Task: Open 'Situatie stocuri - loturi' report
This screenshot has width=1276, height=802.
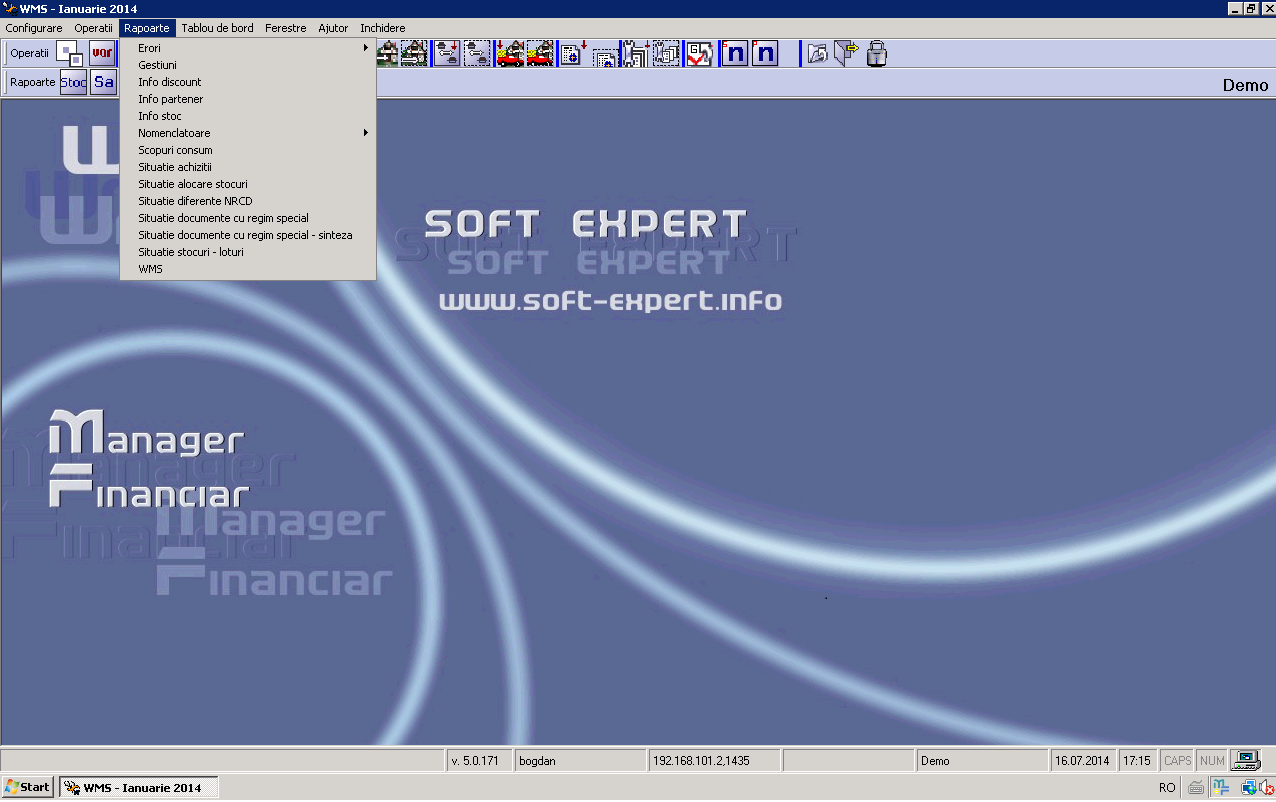Action: [x=191, y=252]
